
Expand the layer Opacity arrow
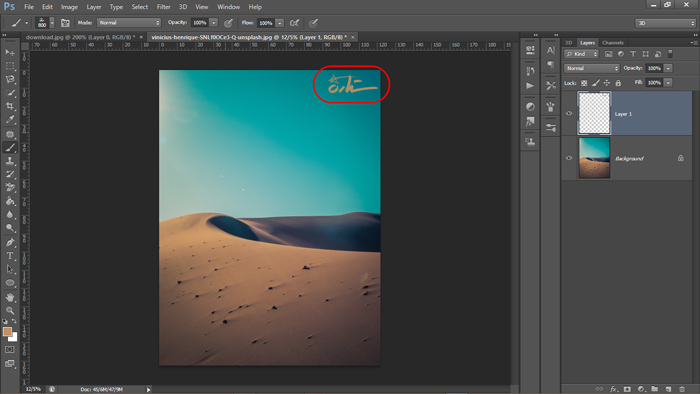tap(668, 68)
